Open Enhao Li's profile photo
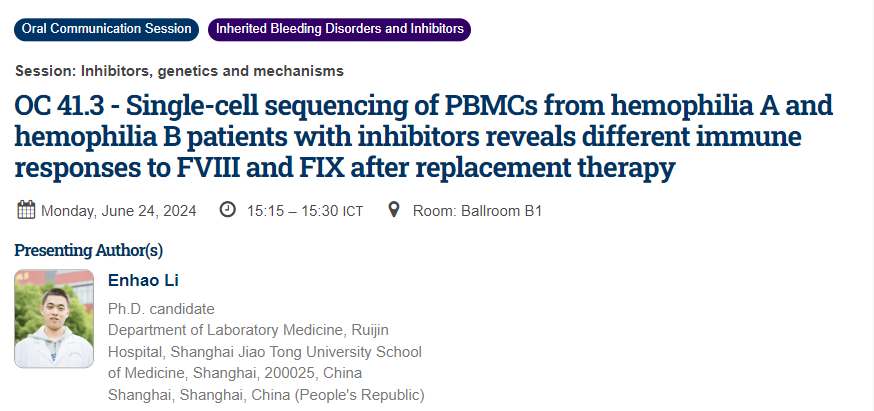This screenshot has height=411, width=874. tap(54, 318)
